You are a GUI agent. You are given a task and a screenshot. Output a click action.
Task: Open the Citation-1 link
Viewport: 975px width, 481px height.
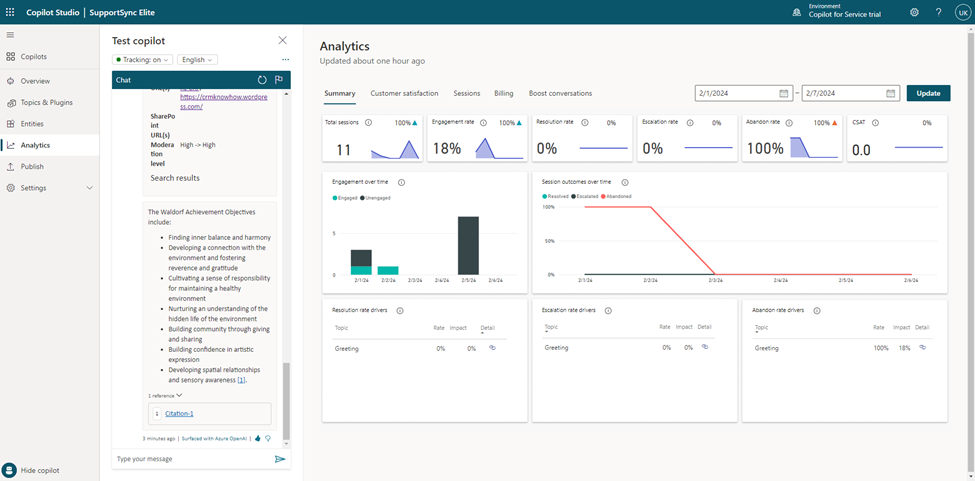(179, 413)
